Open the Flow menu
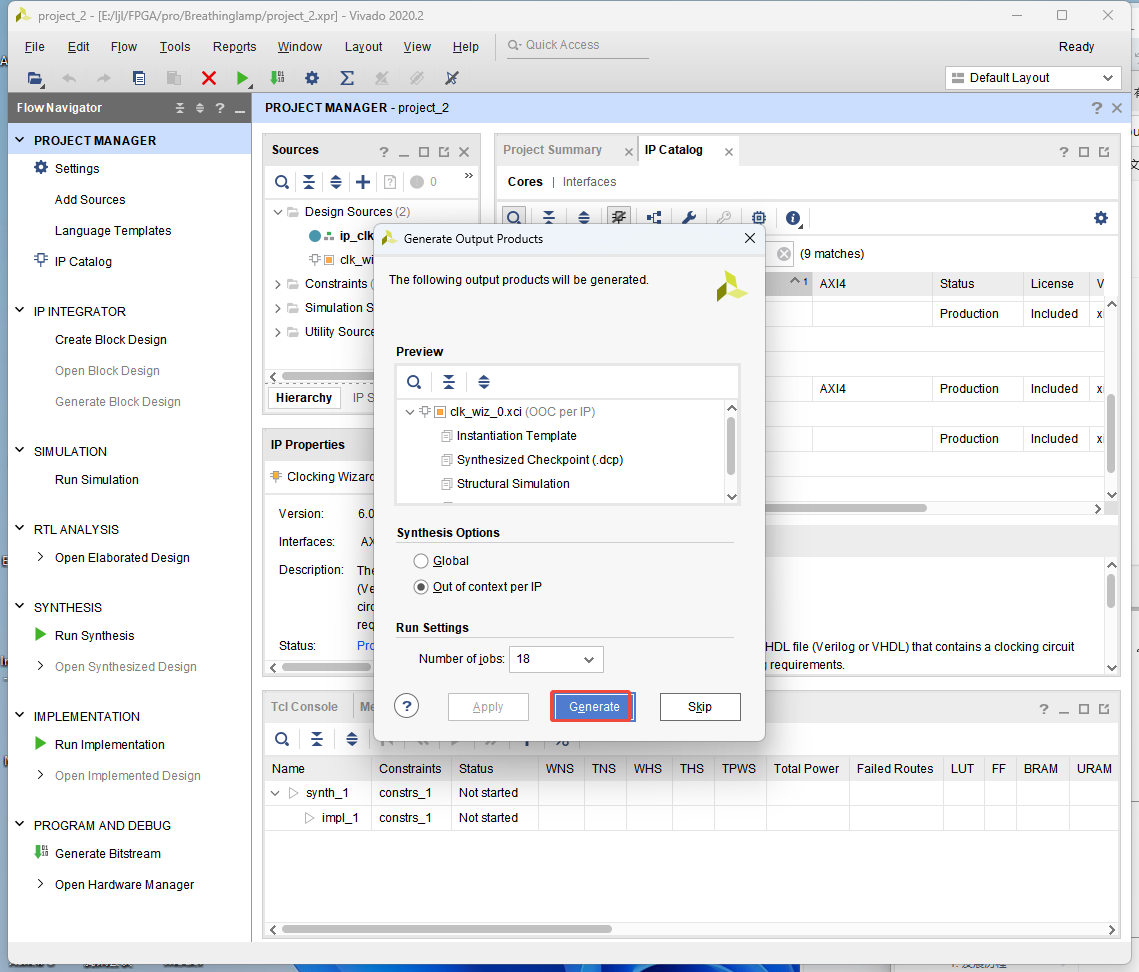1139x972 pixels. tap(123, 46)
